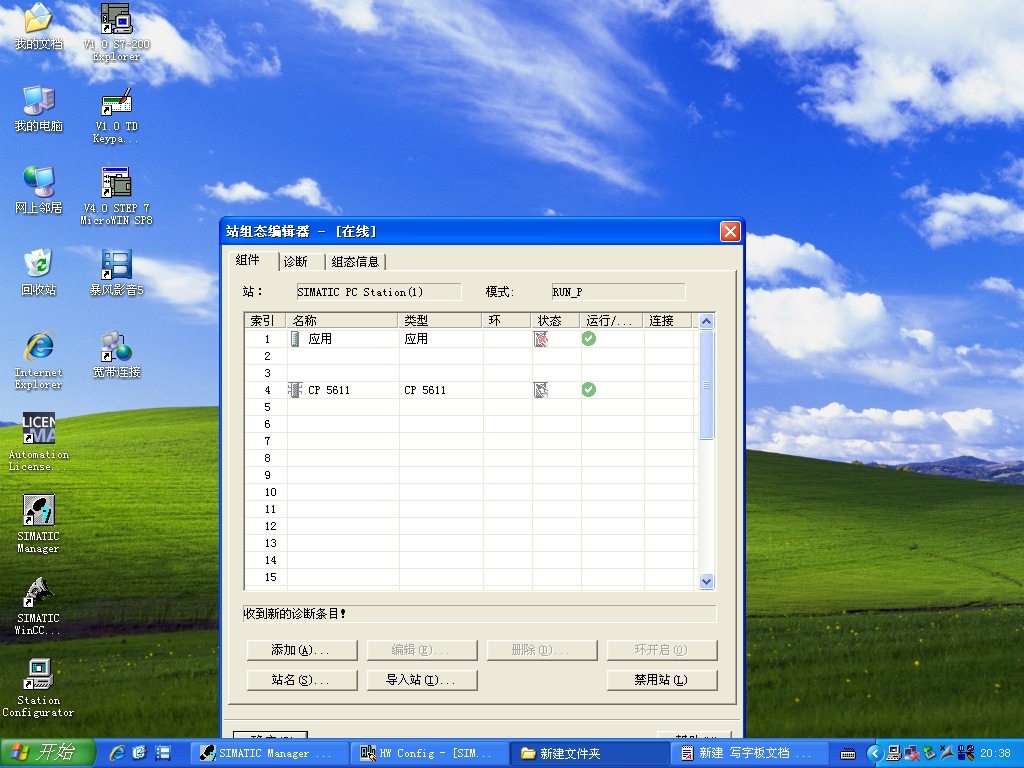Click the 运行/... column header
This screenshot has width=1024, height=768.
point(611,321)
